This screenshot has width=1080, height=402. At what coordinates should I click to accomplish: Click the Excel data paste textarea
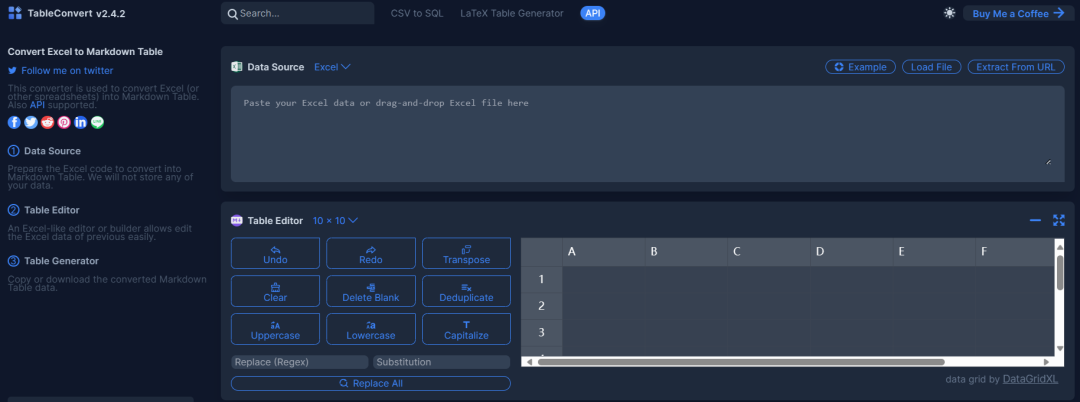pos(647,134)
